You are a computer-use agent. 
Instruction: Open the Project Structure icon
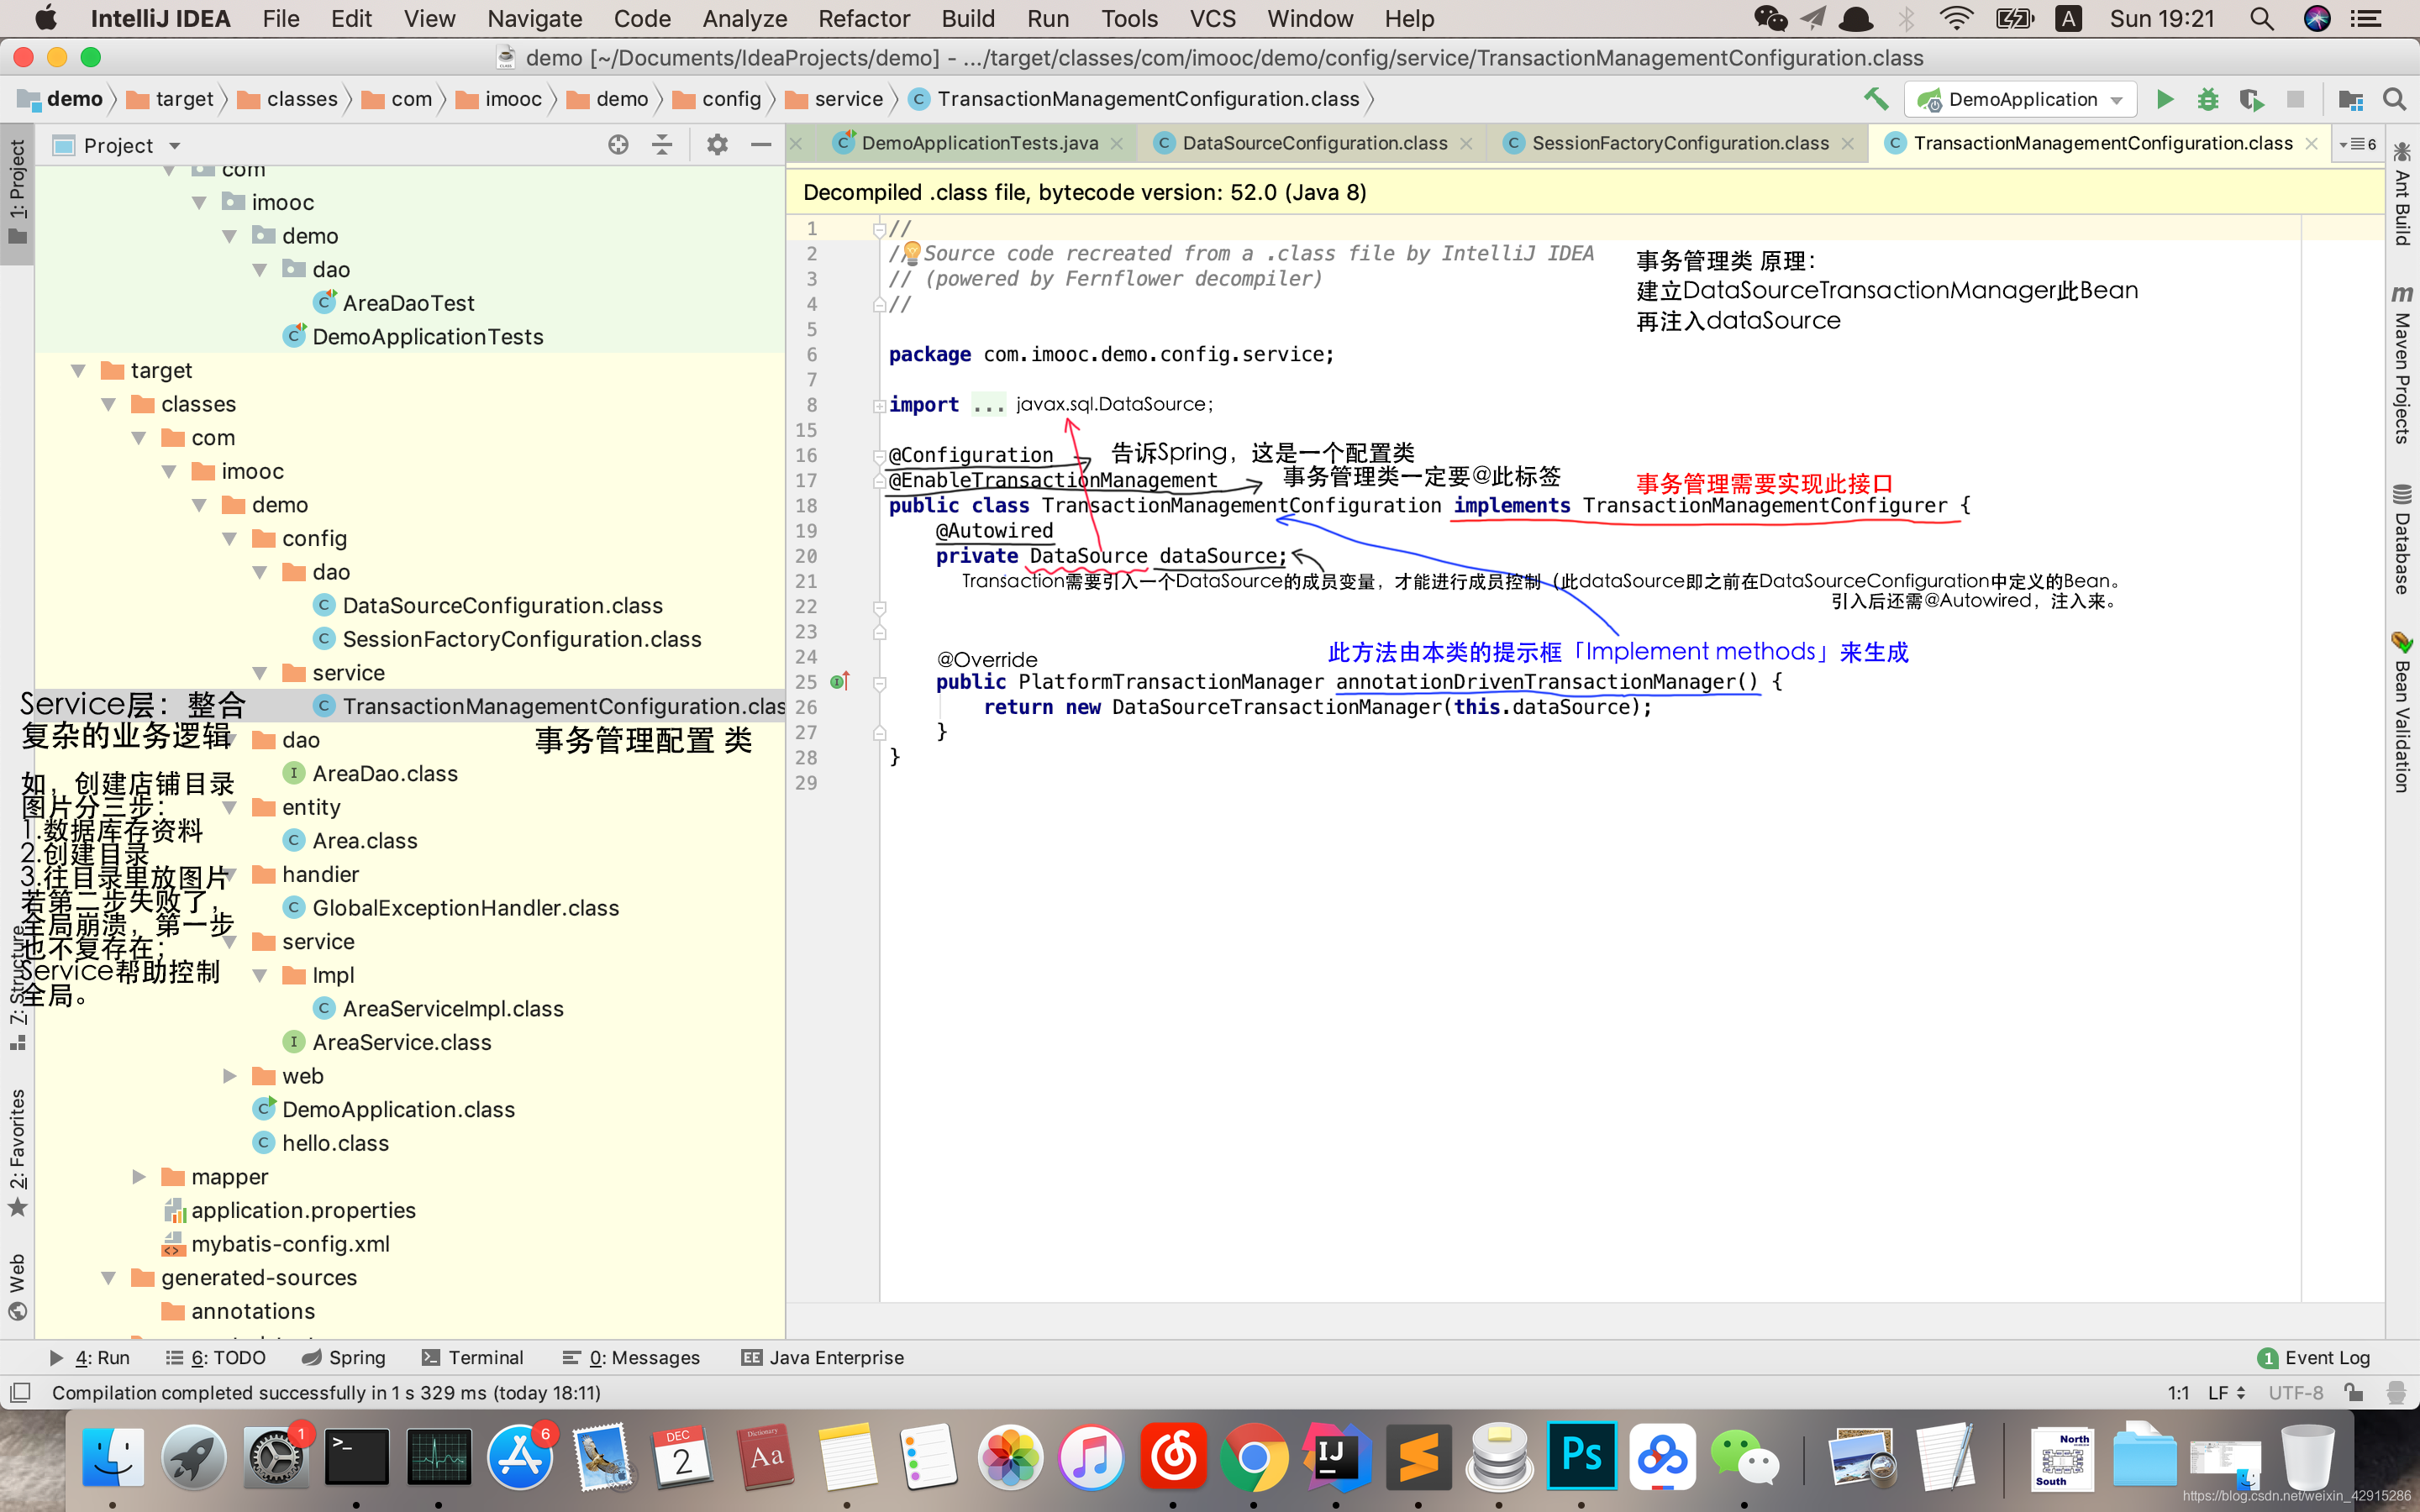[x=2351, y=99]
